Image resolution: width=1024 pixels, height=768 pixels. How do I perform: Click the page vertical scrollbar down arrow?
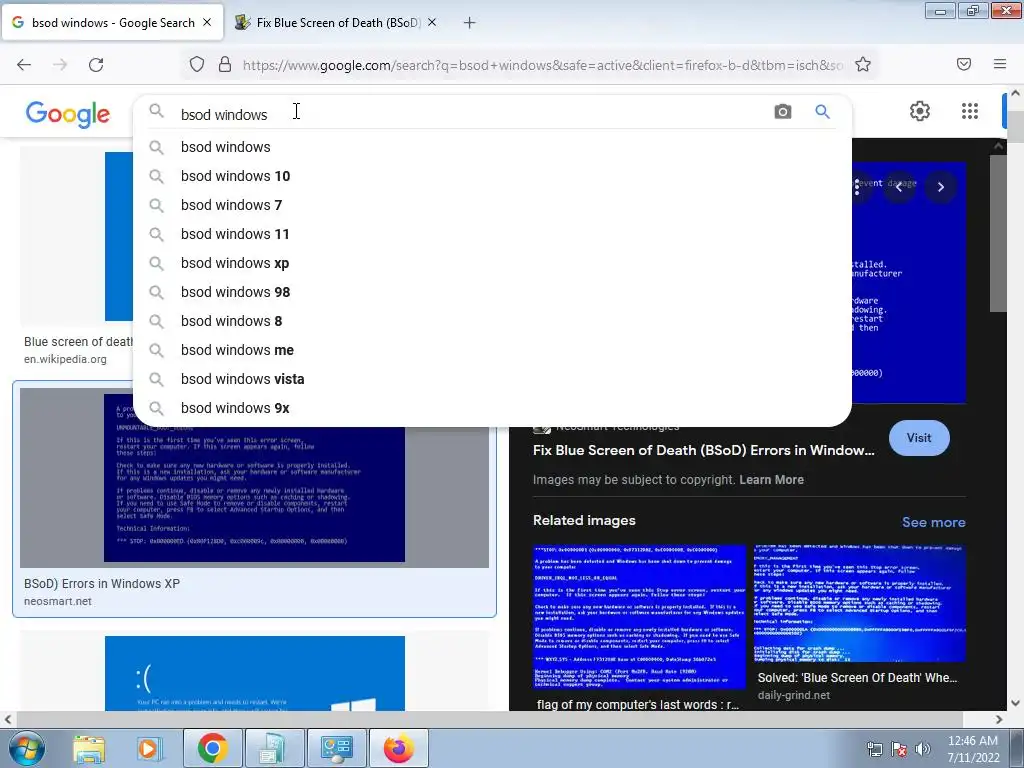point(1016,703)
